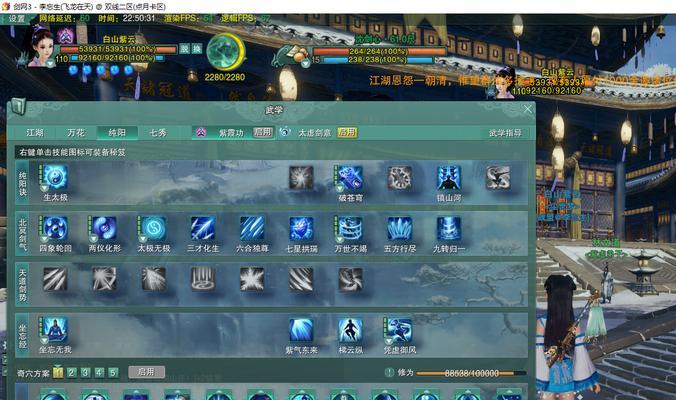Viewport: 676px width, 400px height.
Task: Select the 紫气东来 skill icon
Action: click(x=301, y=331)
